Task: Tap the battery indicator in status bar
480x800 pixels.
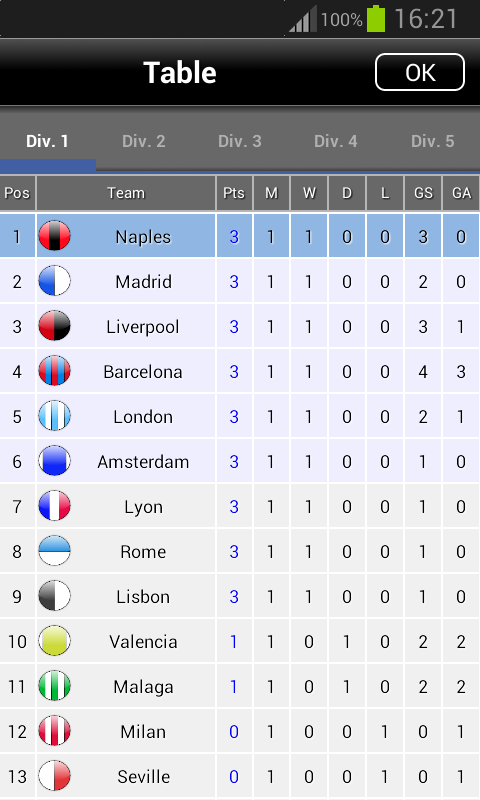Action: click(376, 19)
